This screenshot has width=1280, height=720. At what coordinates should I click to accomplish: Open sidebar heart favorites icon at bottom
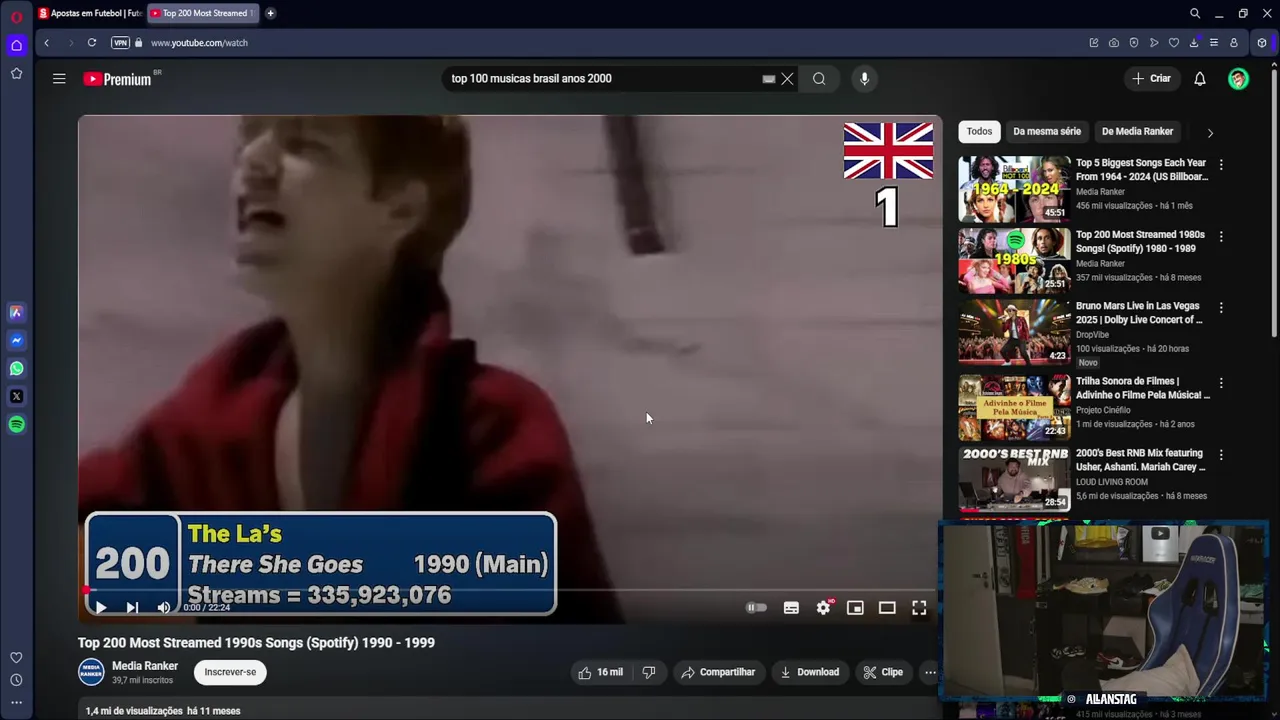16,657
